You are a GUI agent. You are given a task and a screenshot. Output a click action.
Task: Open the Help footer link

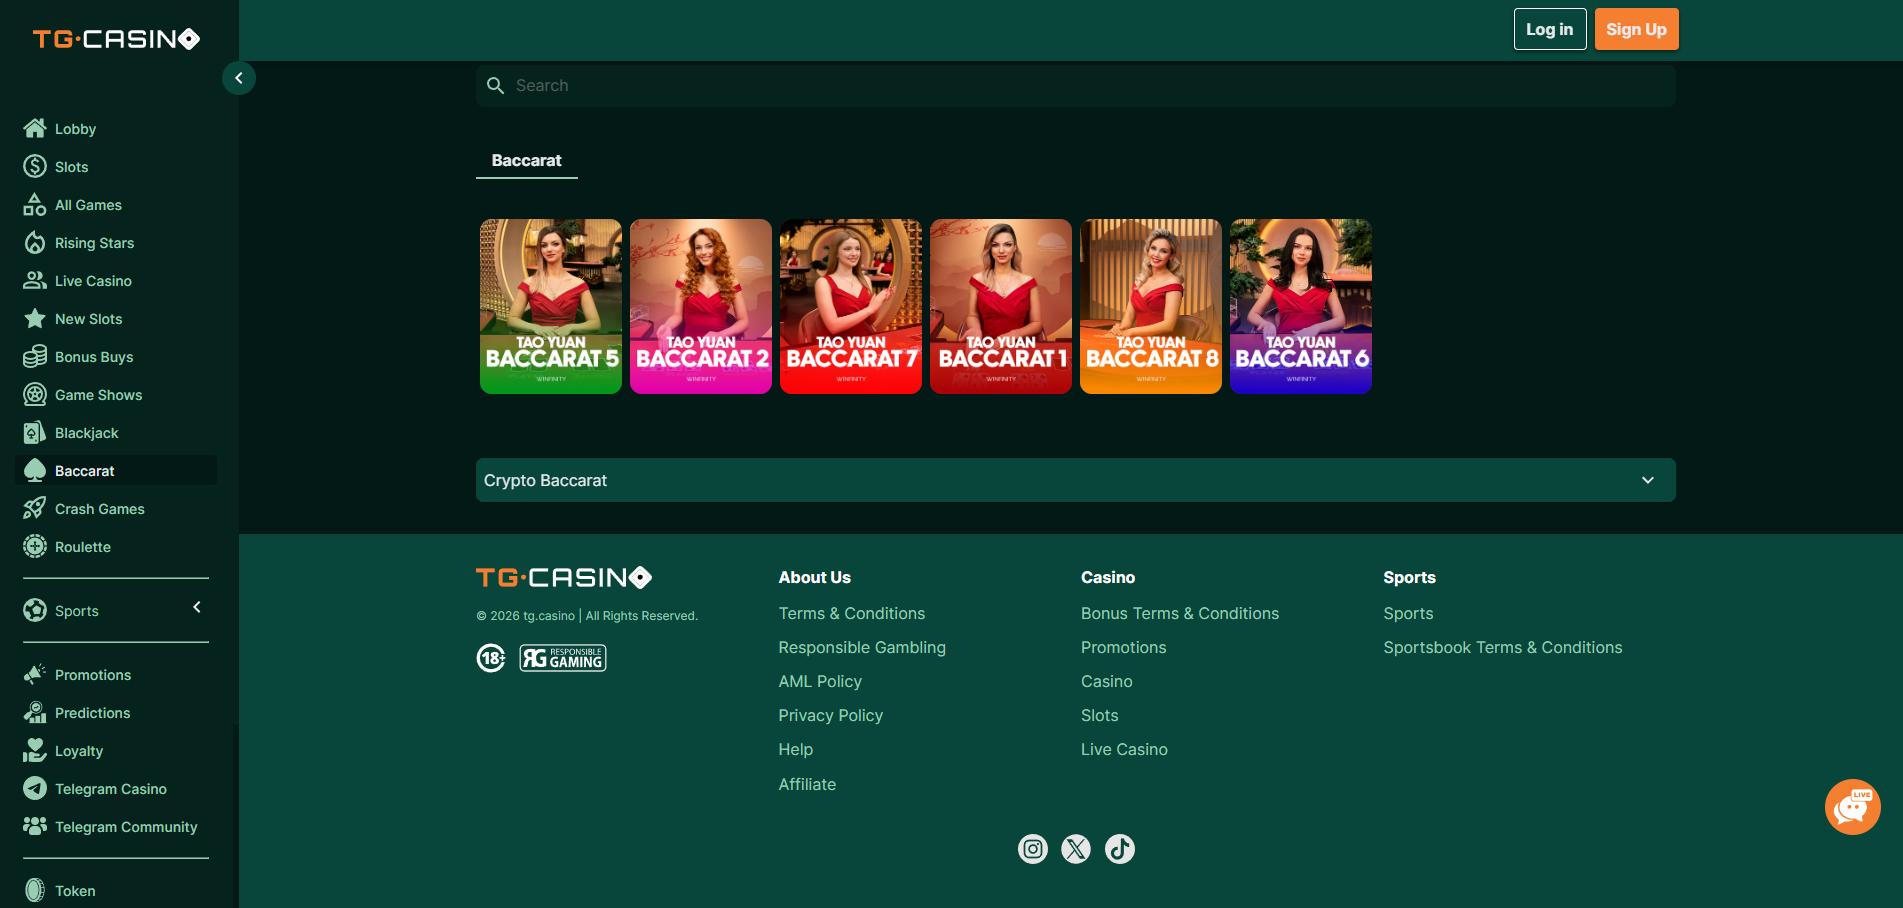pyautogui.click(x=796, y=749)
